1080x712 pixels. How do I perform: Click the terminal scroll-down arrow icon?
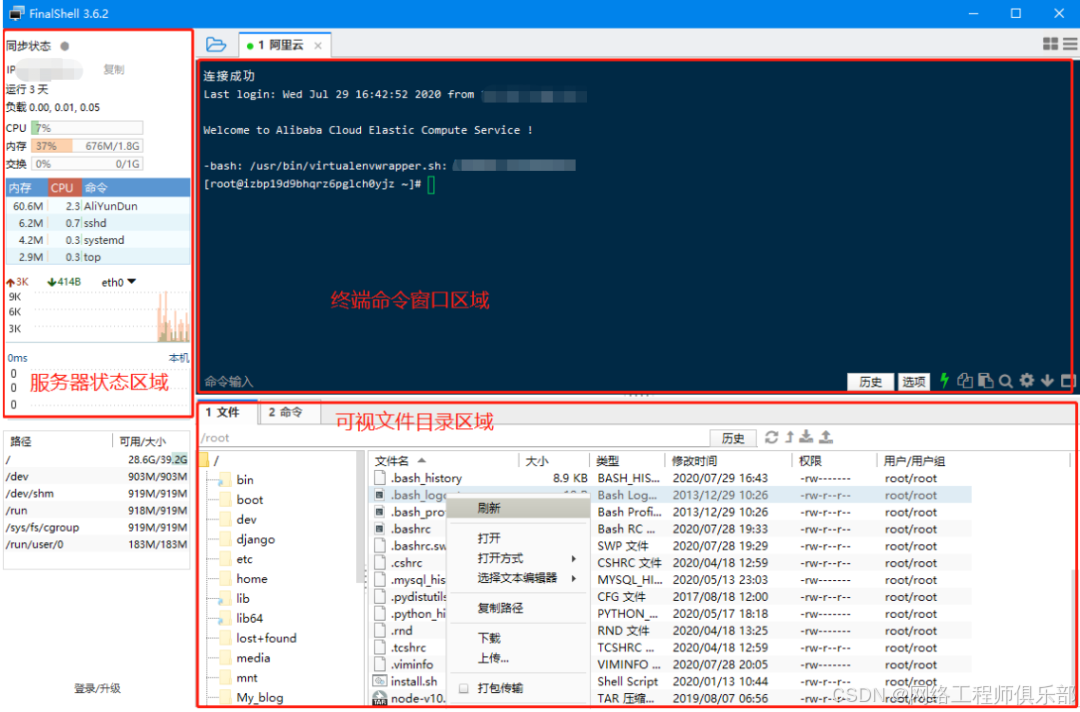tap(1048, 380)
